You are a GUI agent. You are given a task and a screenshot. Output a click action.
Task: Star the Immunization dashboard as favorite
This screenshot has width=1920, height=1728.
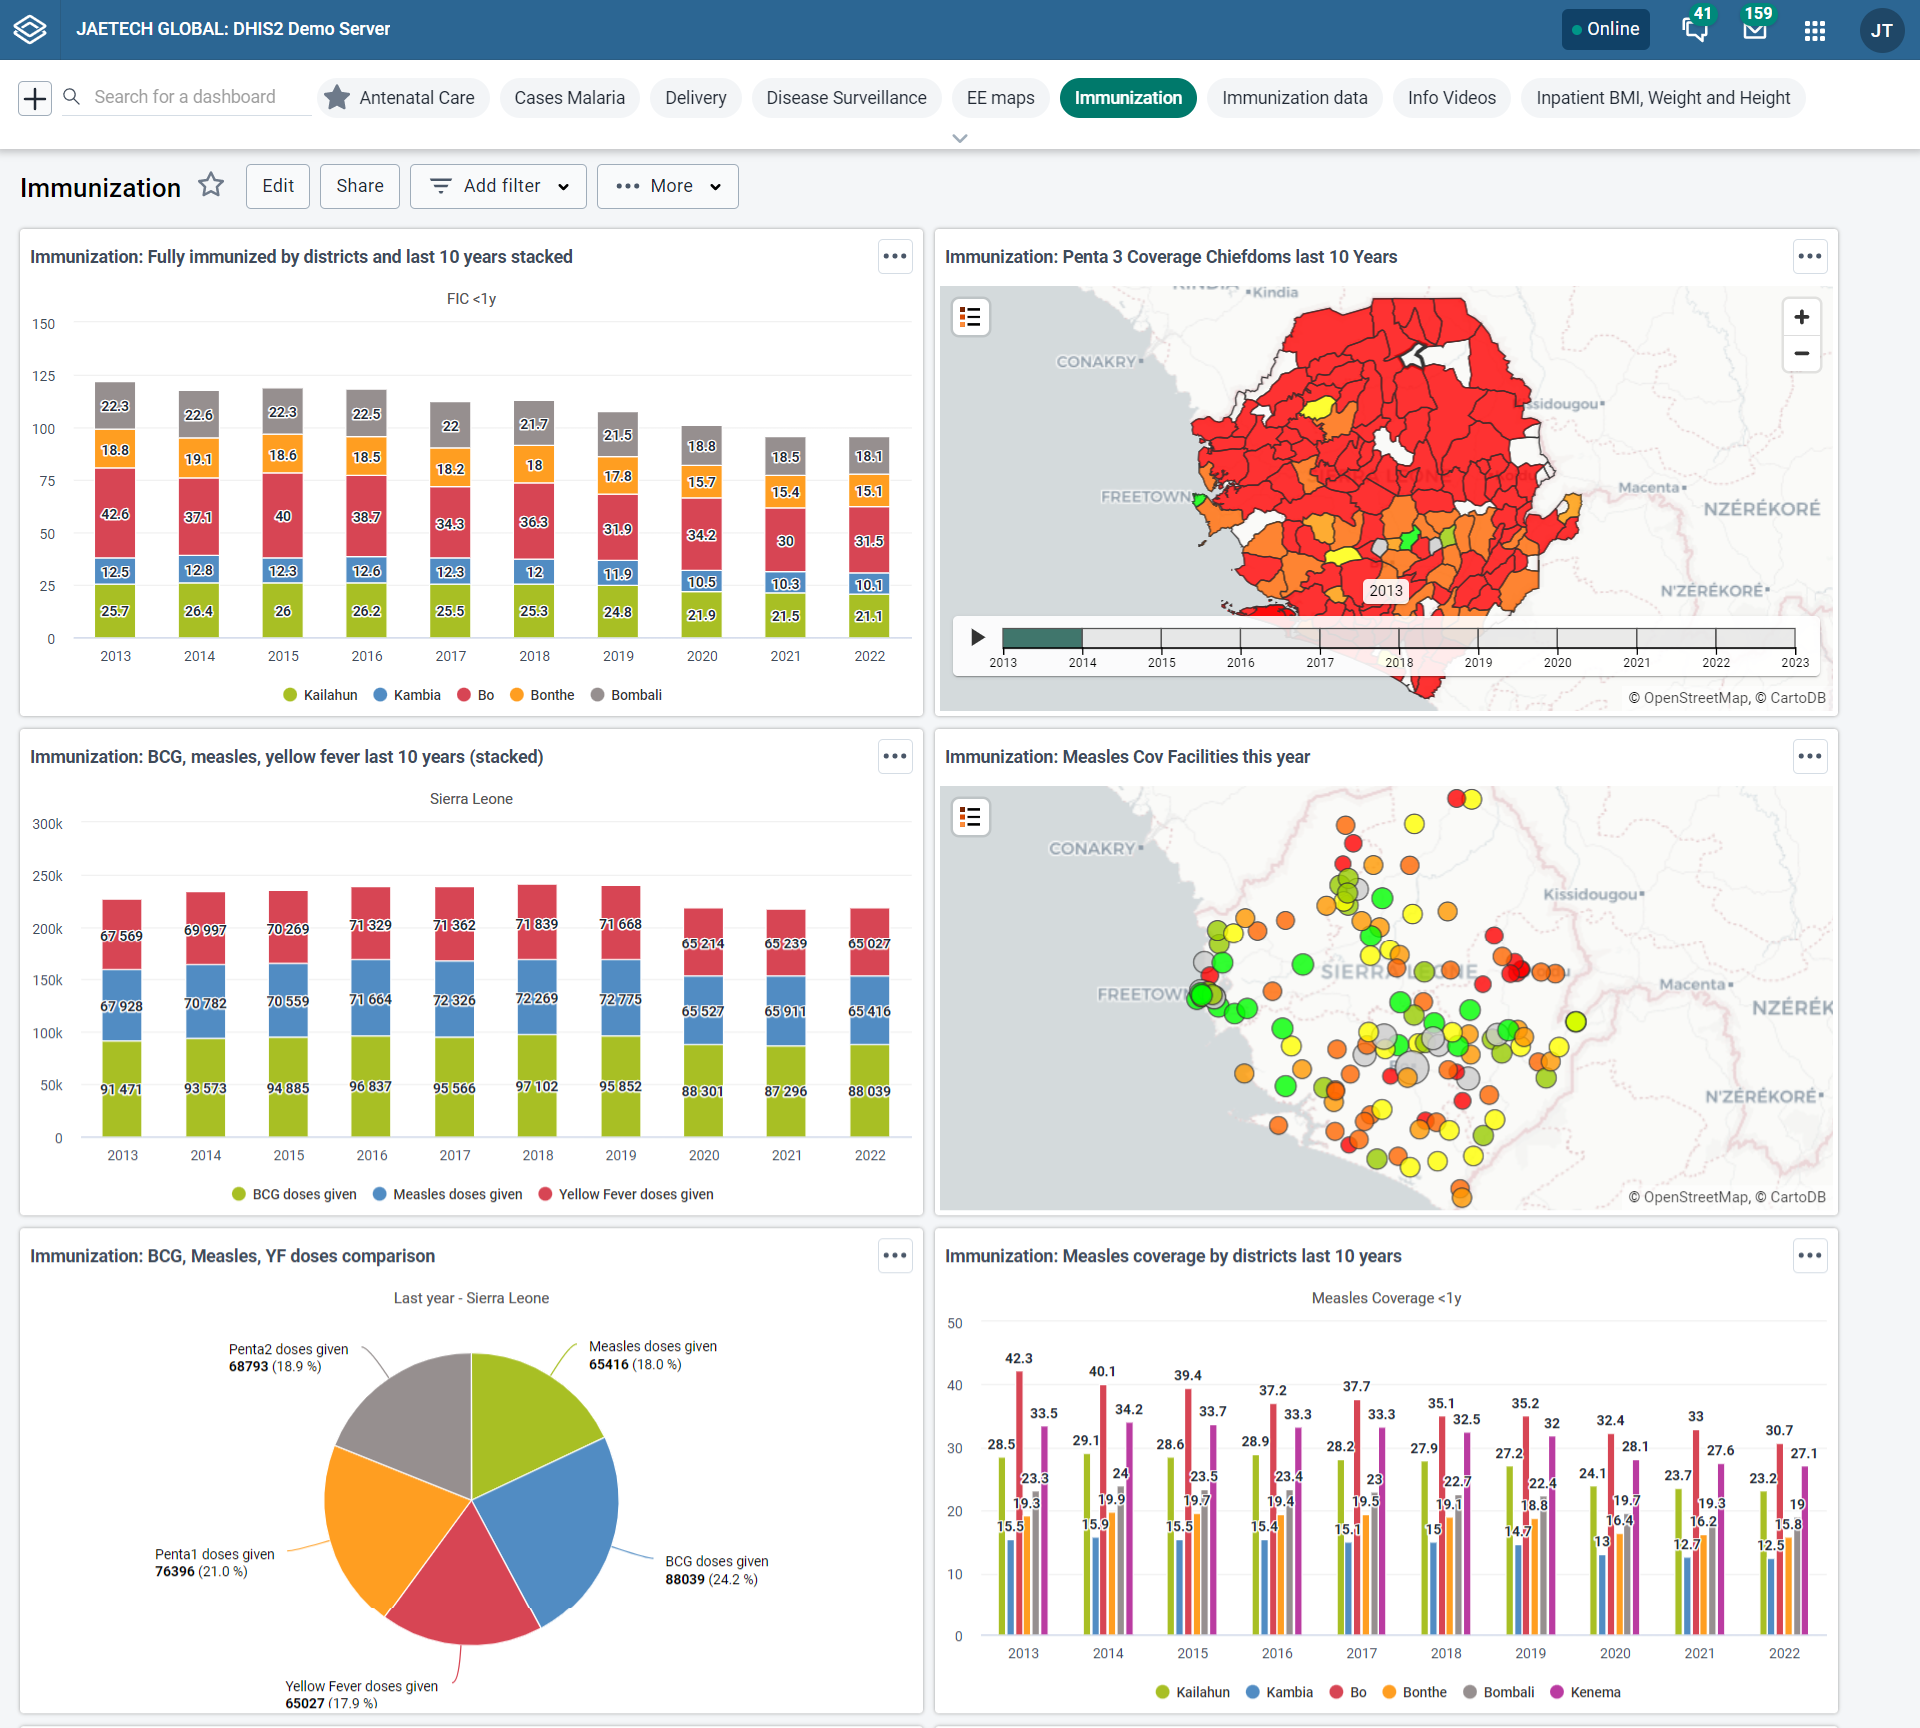pyautogui.click(x=211, y=185)
